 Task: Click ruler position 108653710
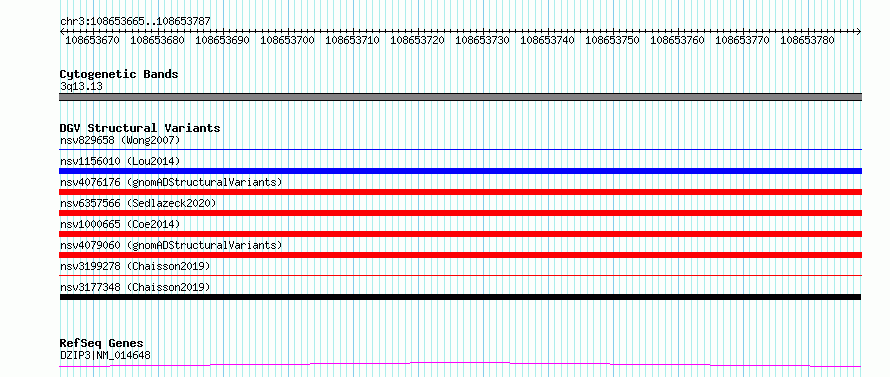pos(352,40)
